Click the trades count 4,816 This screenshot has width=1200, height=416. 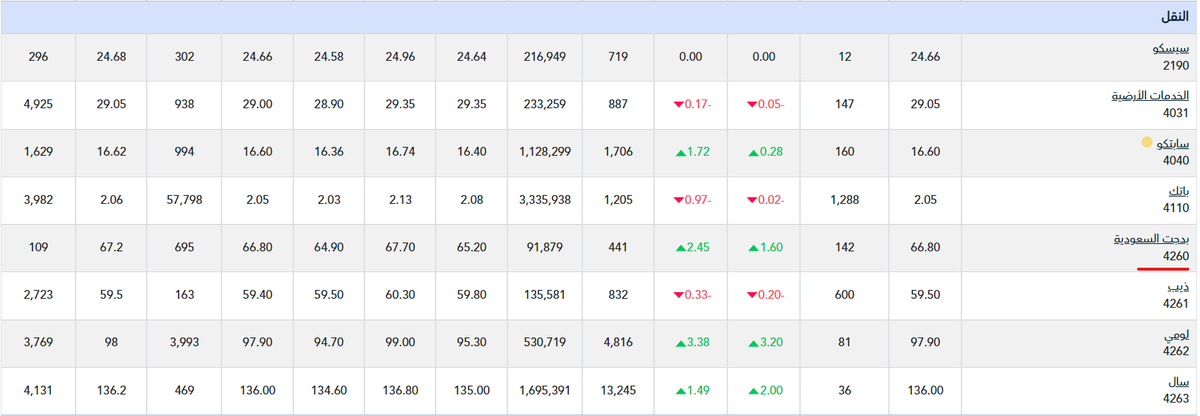(617, 343)
